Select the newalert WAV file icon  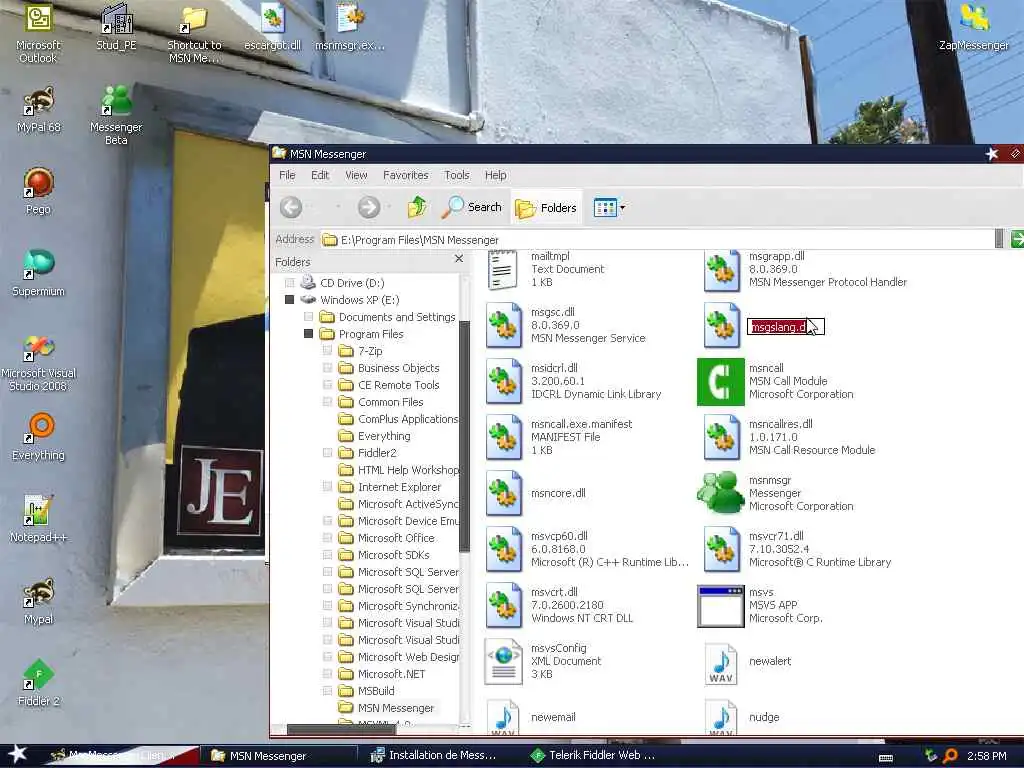[x=721, y=662]
